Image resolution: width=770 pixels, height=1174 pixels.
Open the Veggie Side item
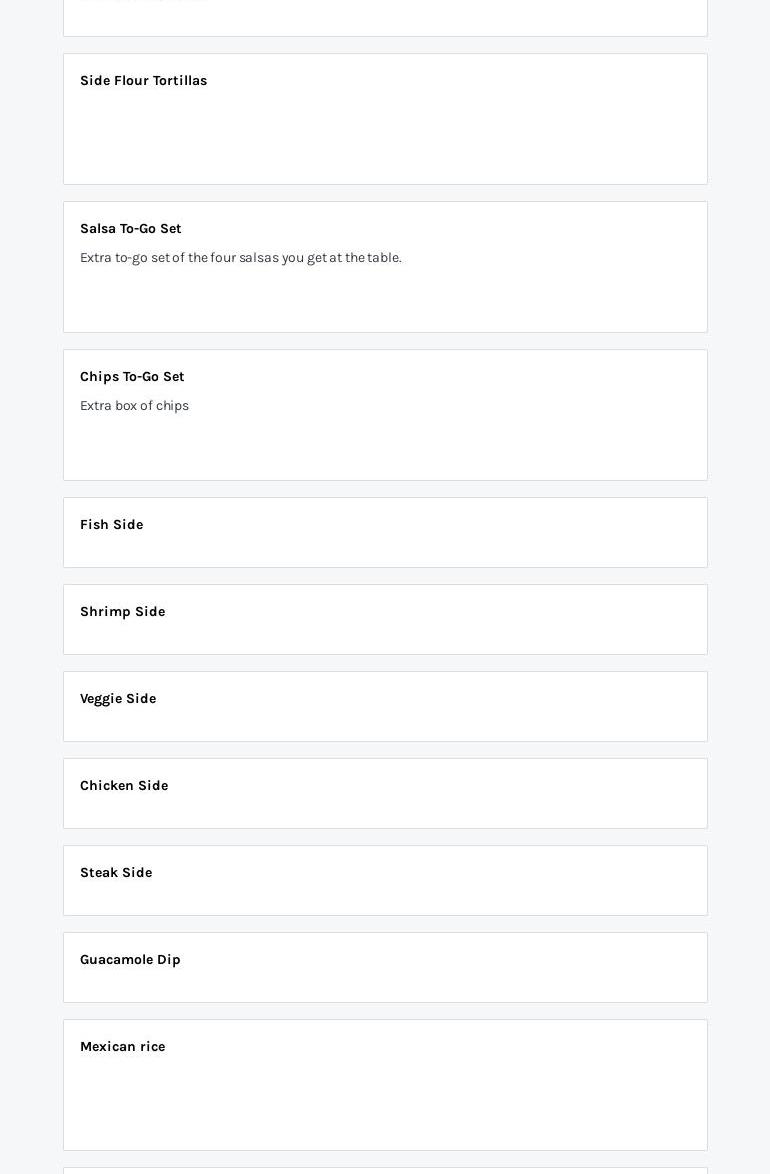(x=385, y=707)
